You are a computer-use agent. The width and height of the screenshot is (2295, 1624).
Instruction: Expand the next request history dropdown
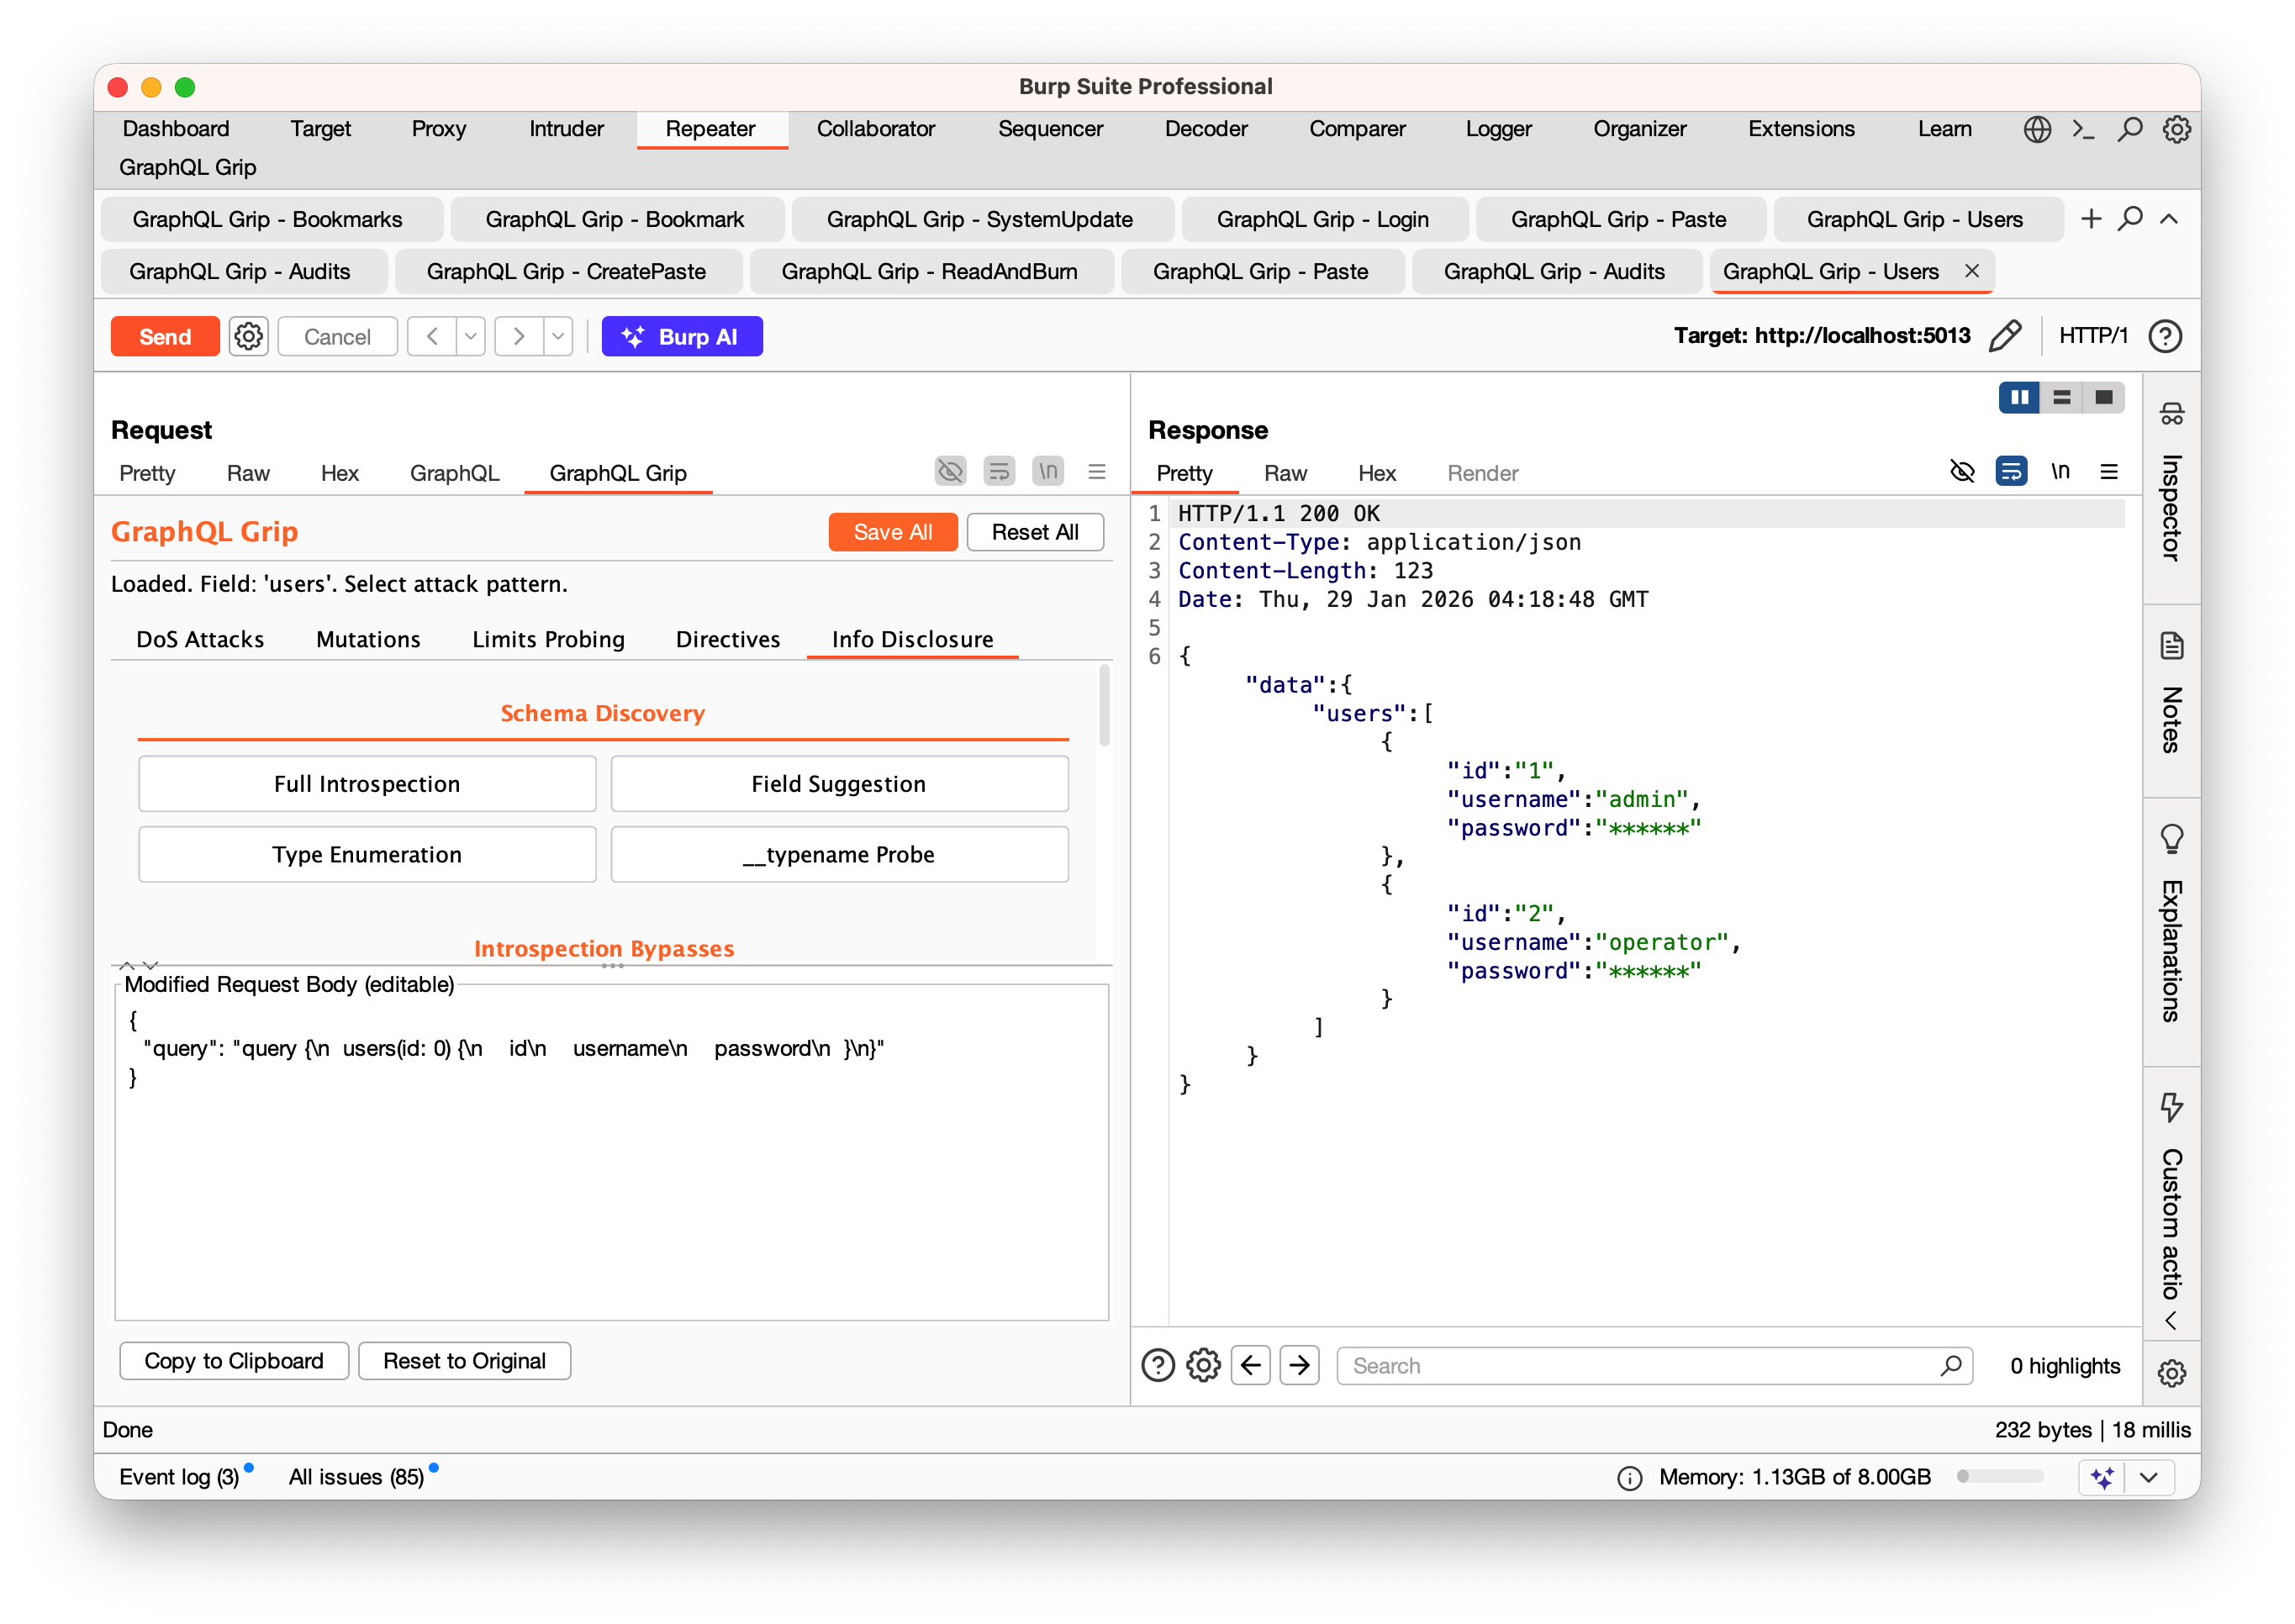(x=558, y=336)
